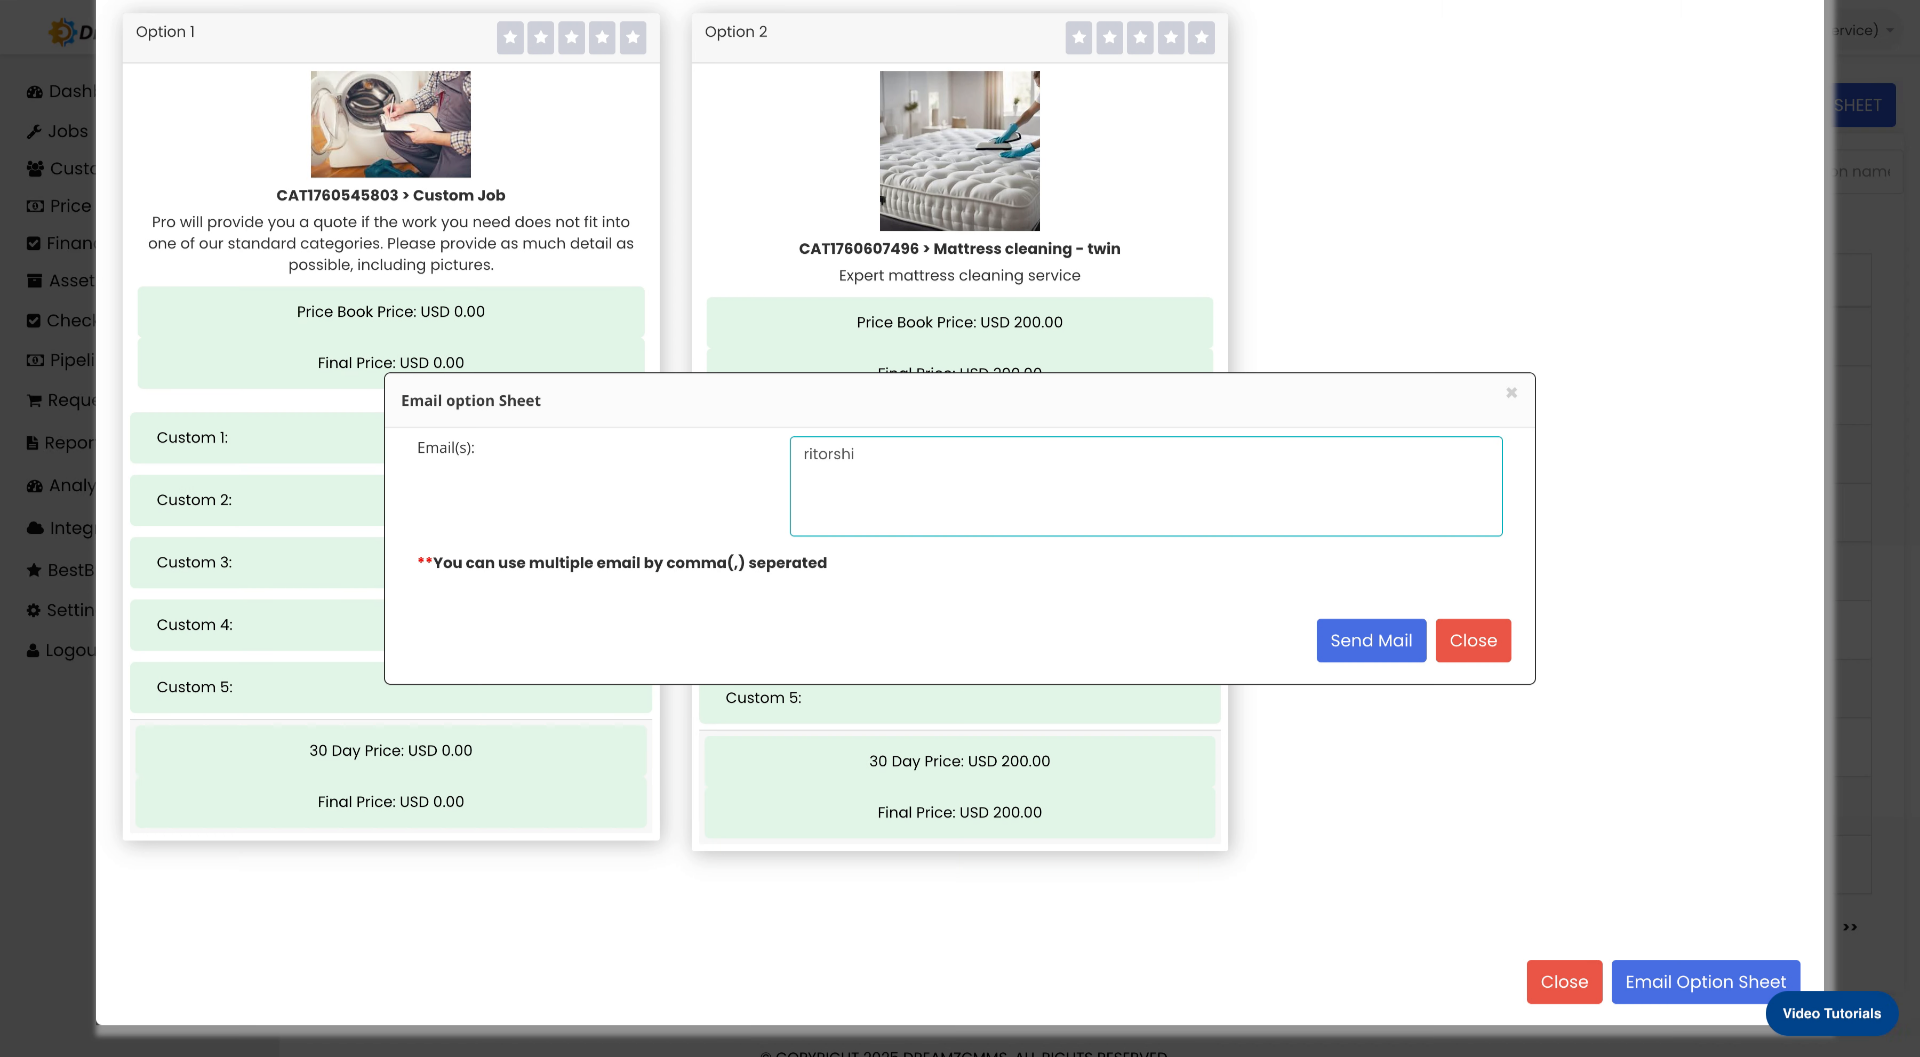This screenshot has width=1920, height=1057.
Task: Click the Option 1 header label
Action: [165, 32]
